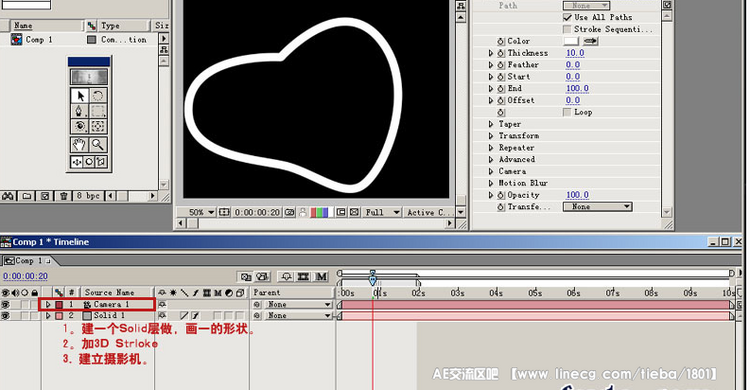Click the Thickness stopwatch icon
Image resolution: width=750 pixels, height=390 pixels.
pos(501,53)
